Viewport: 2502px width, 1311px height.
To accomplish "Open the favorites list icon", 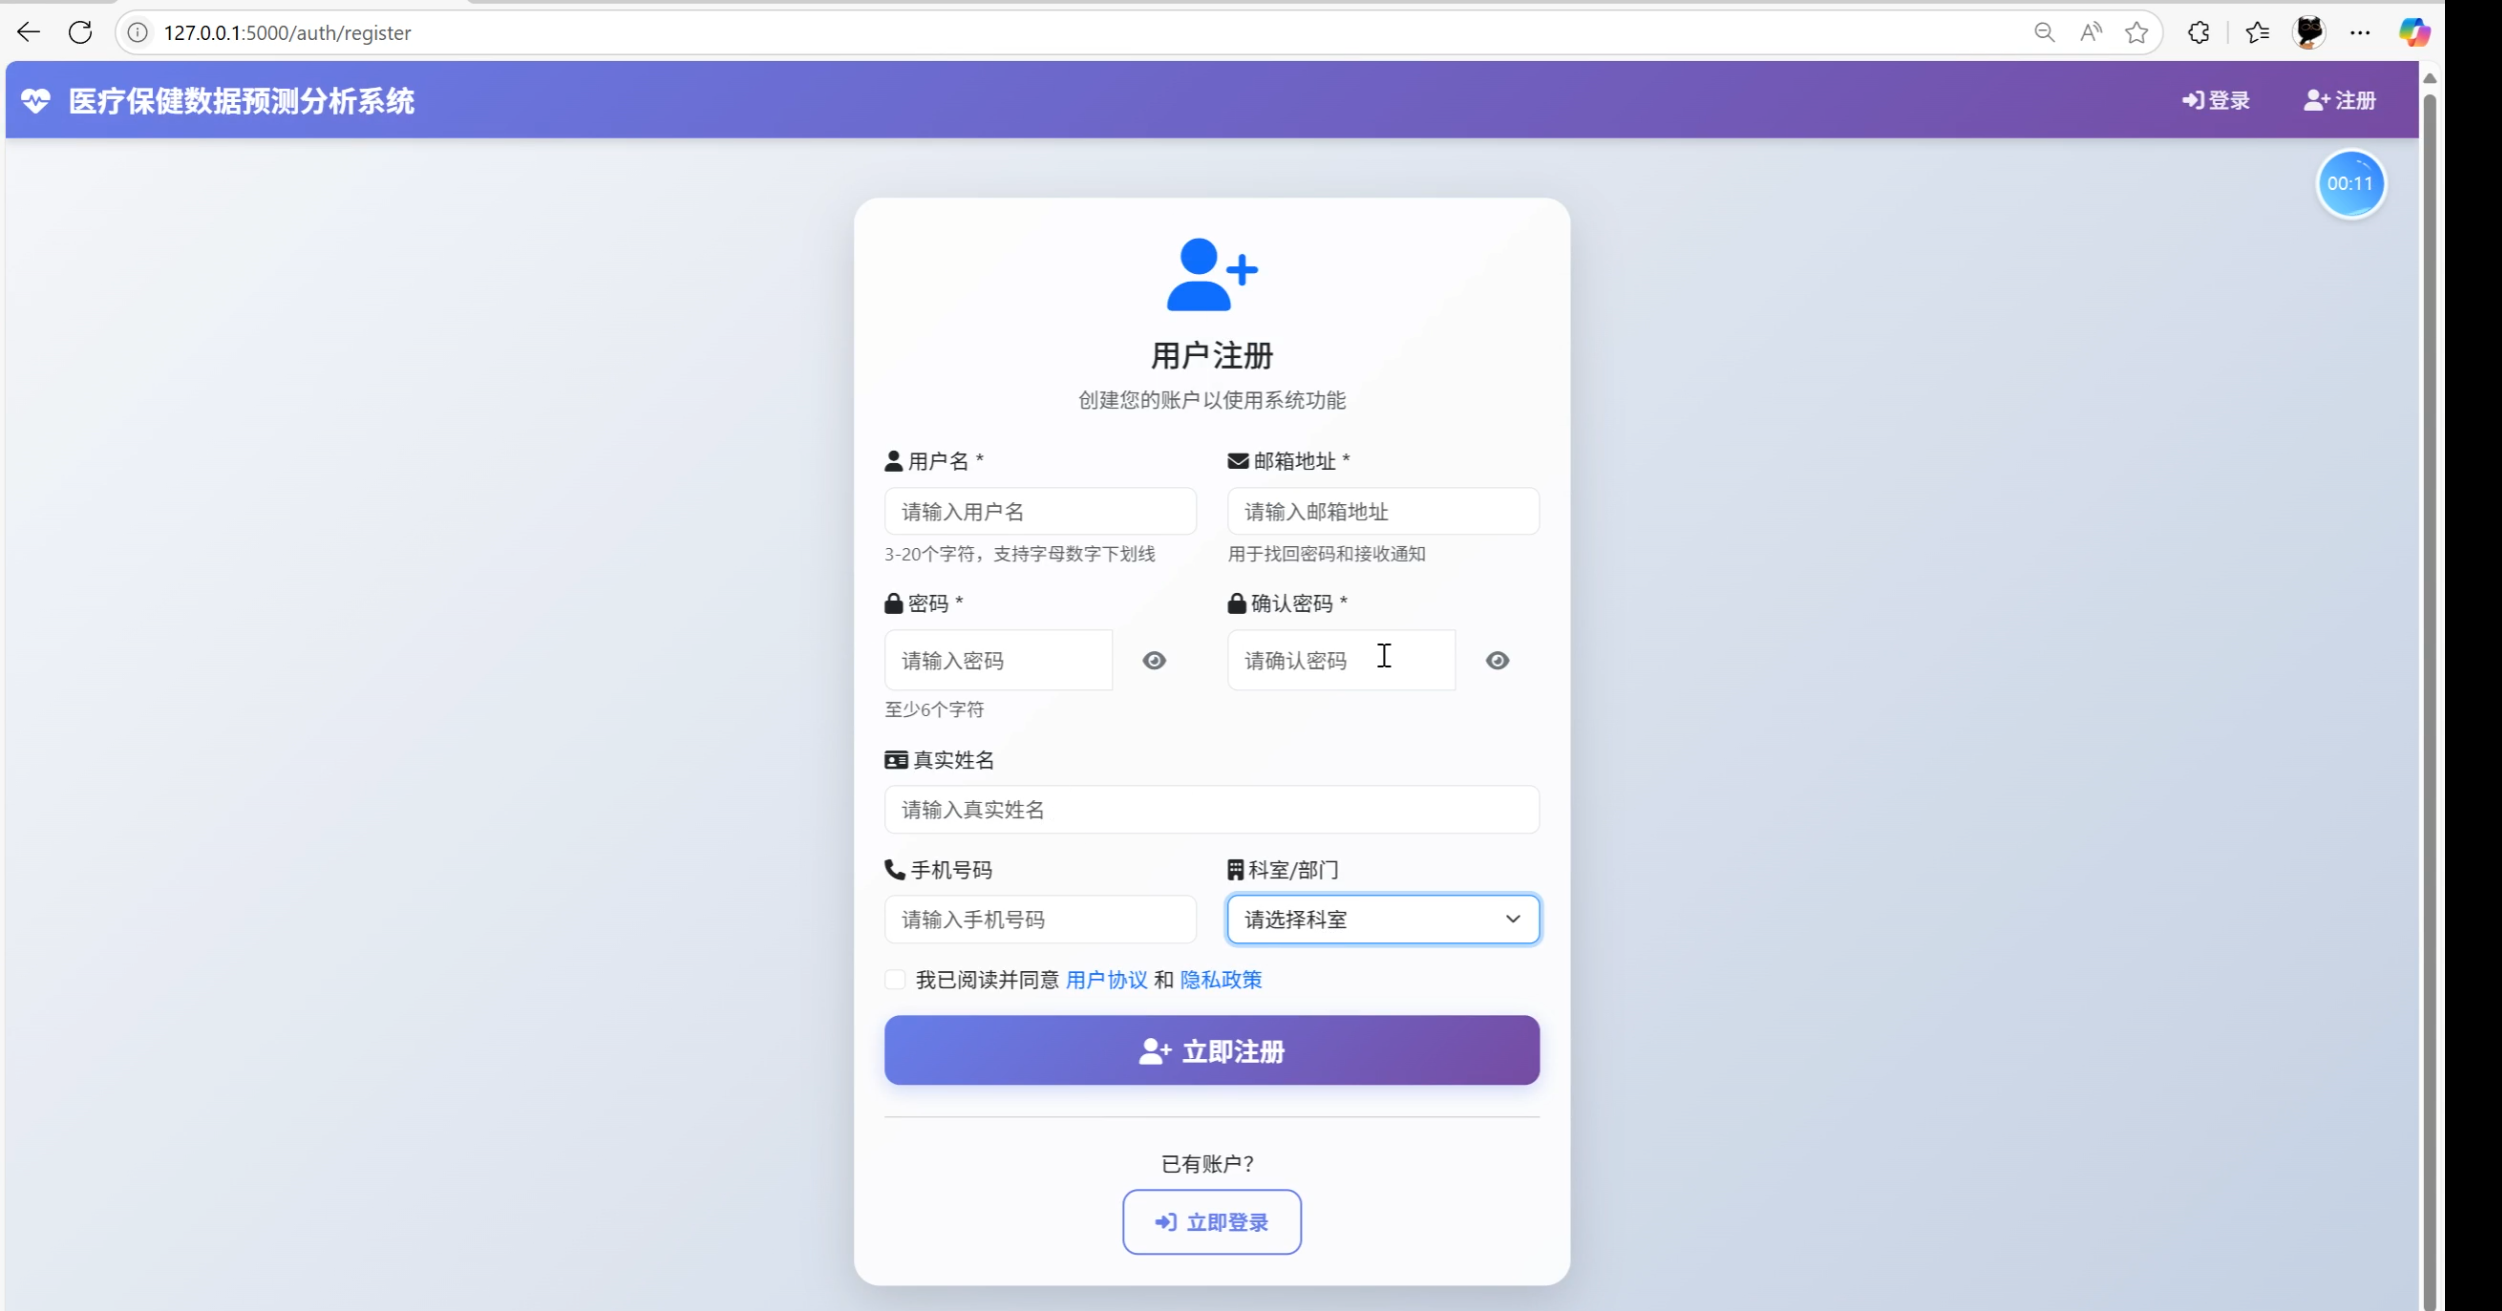I will (x=2257, y=32).
